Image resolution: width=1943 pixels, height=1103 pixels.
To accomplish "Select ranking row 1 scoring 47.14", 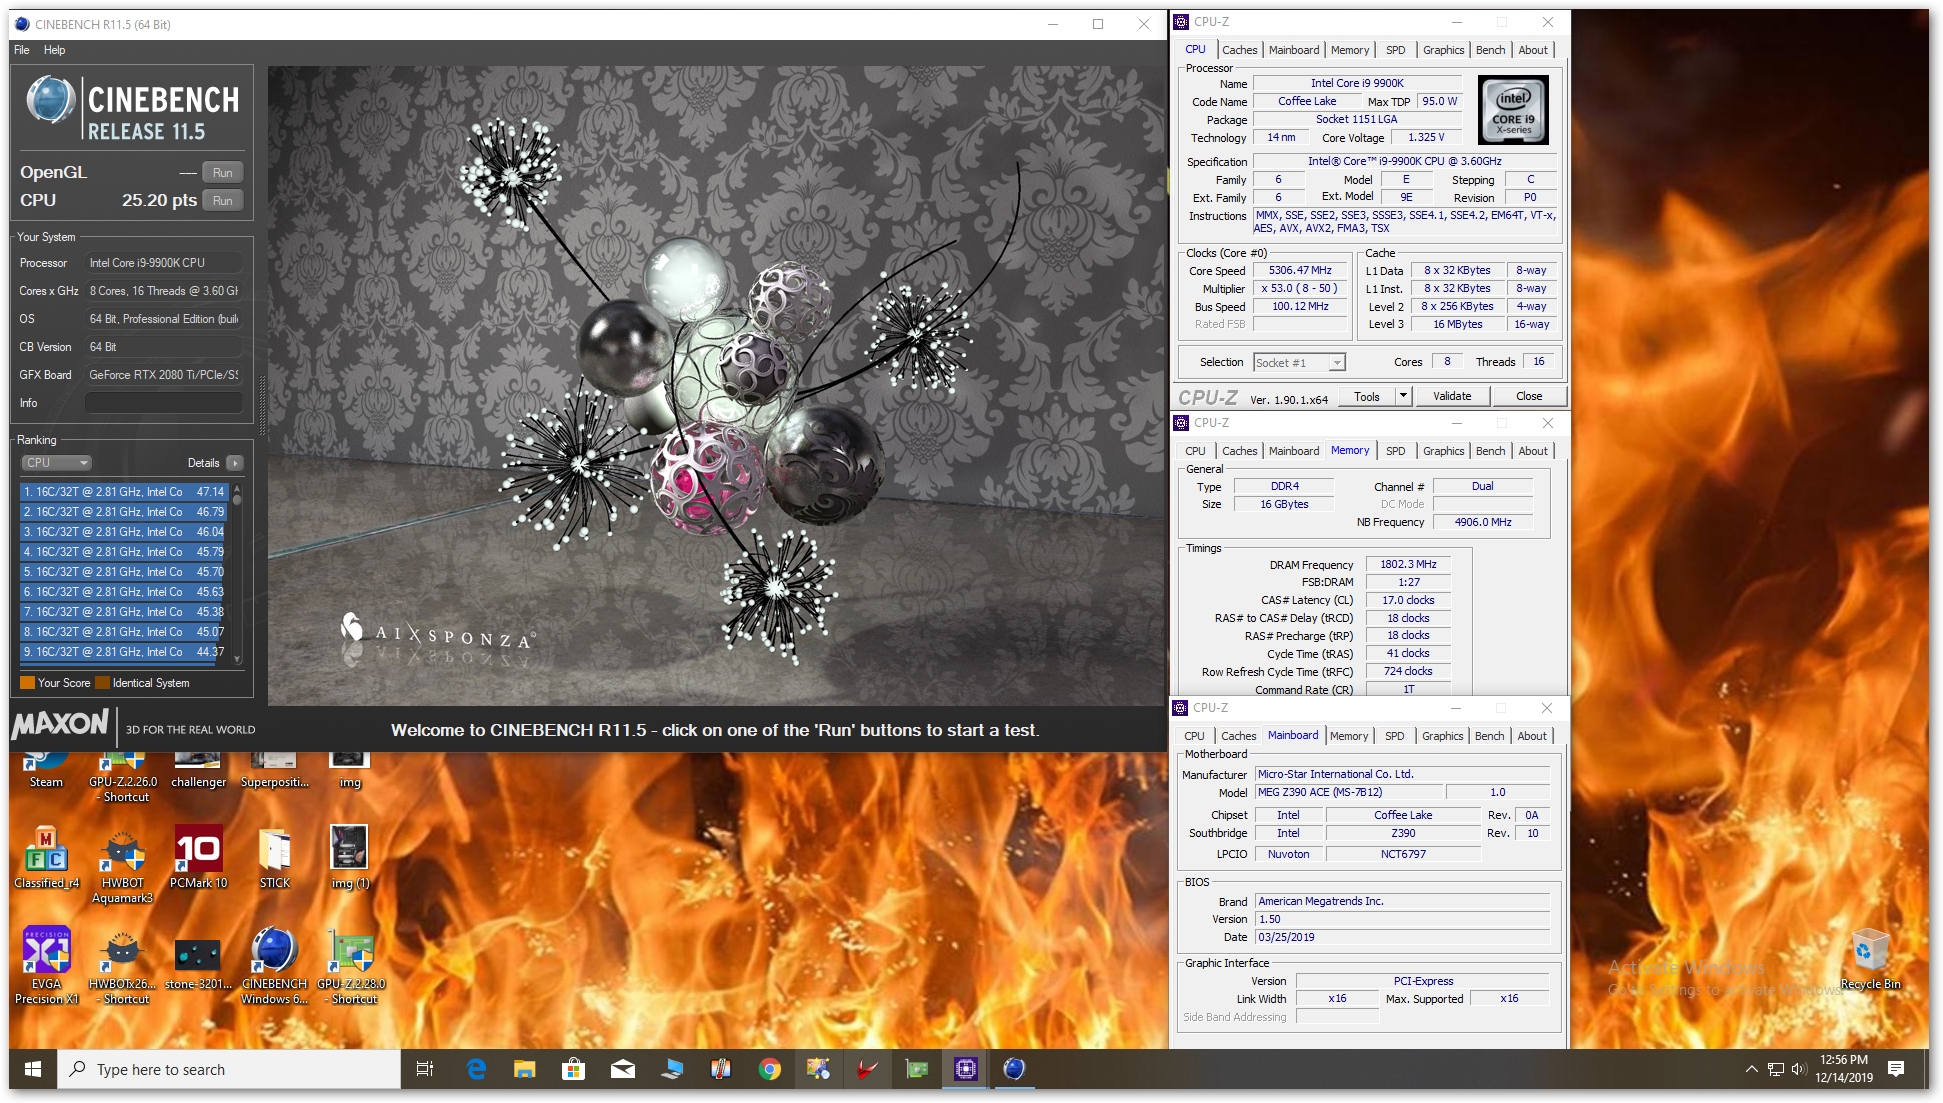I will point(124,492).
